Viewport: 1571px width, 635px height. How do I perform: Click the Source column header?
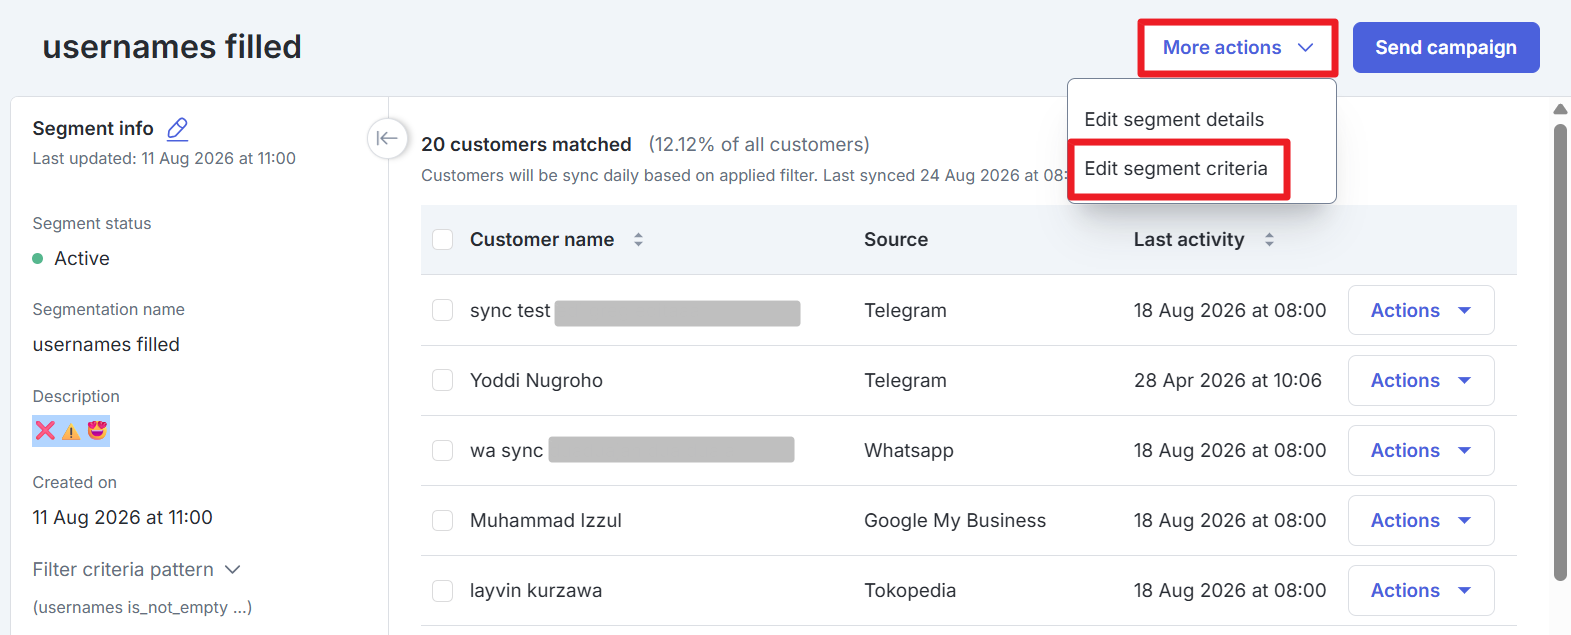(896, 240)
